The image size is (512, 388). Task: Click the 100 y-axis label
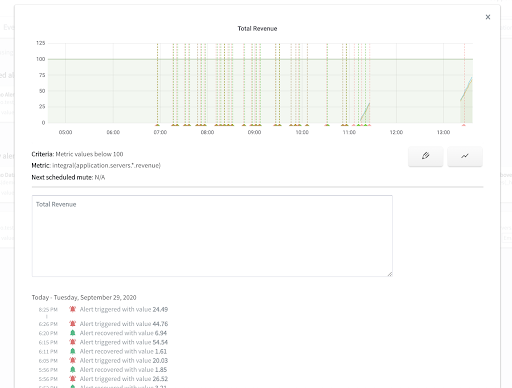[x=40, y=59]
